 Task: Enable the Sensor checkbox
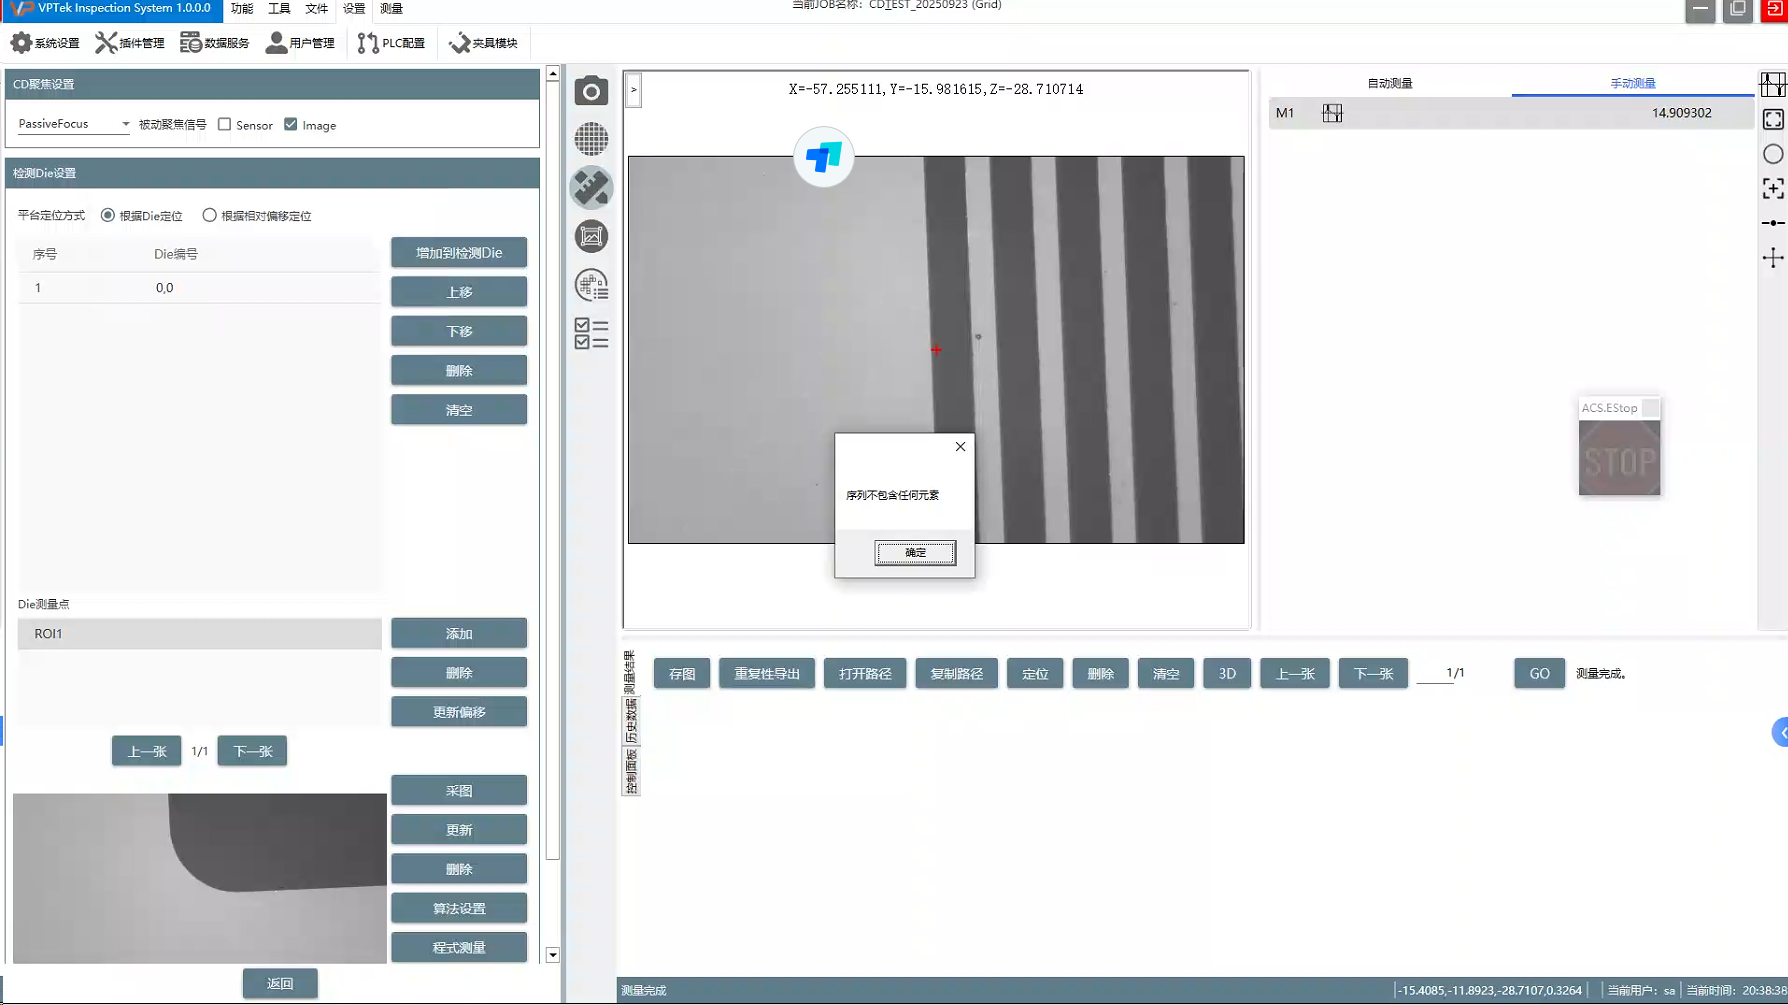225,125
